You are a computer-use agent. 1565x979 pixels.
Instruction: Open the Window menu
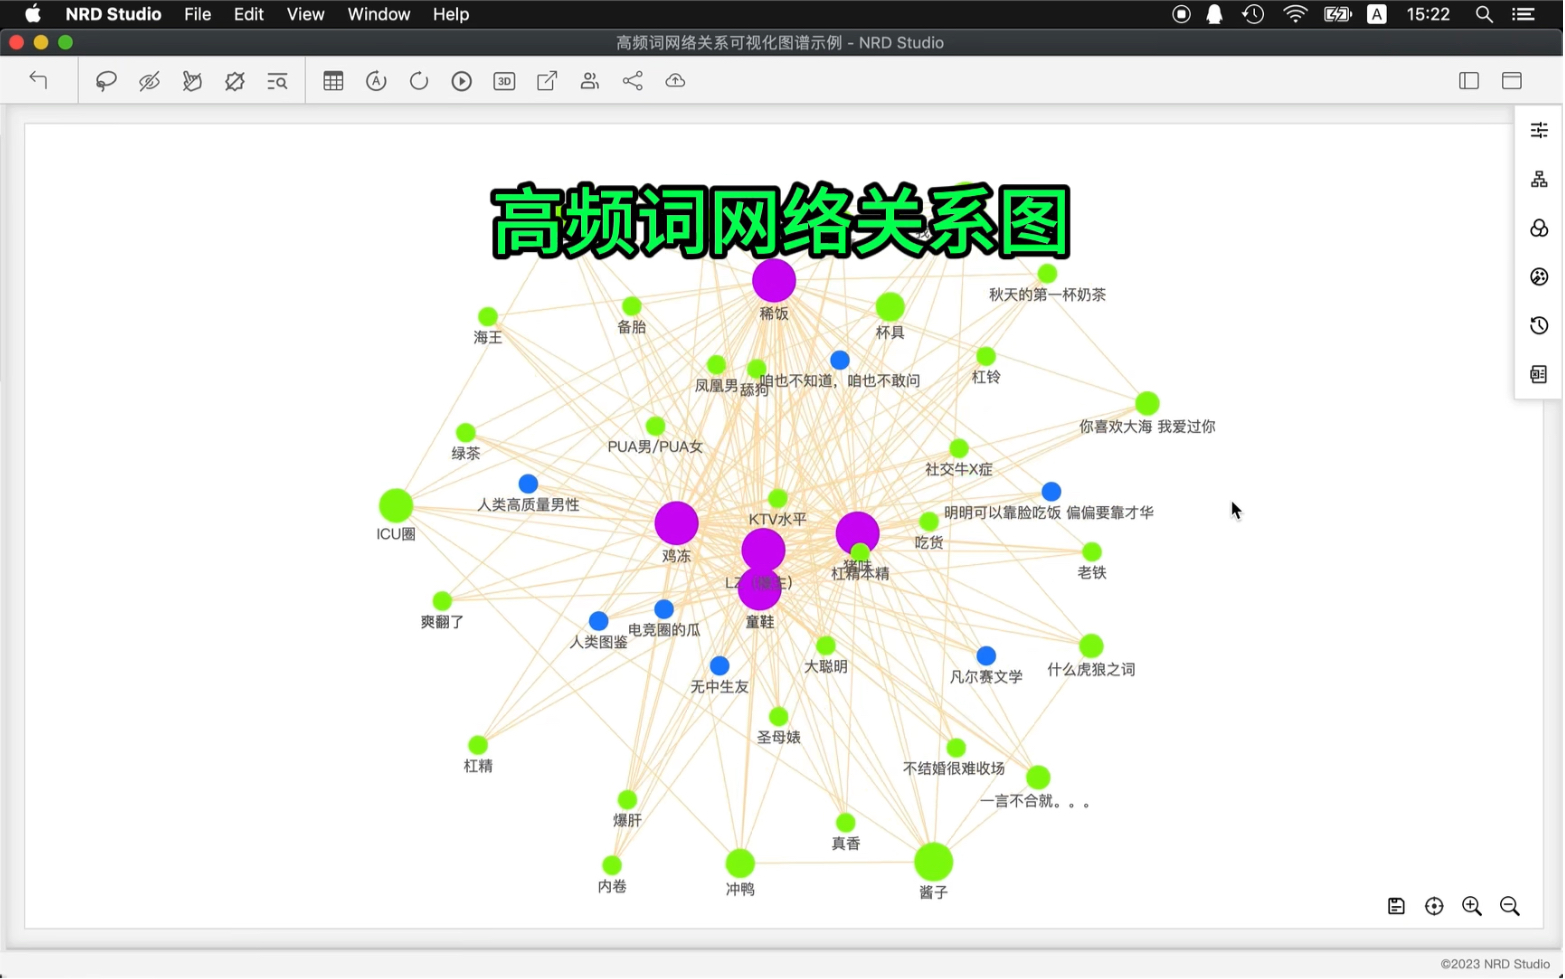[378, 14]
